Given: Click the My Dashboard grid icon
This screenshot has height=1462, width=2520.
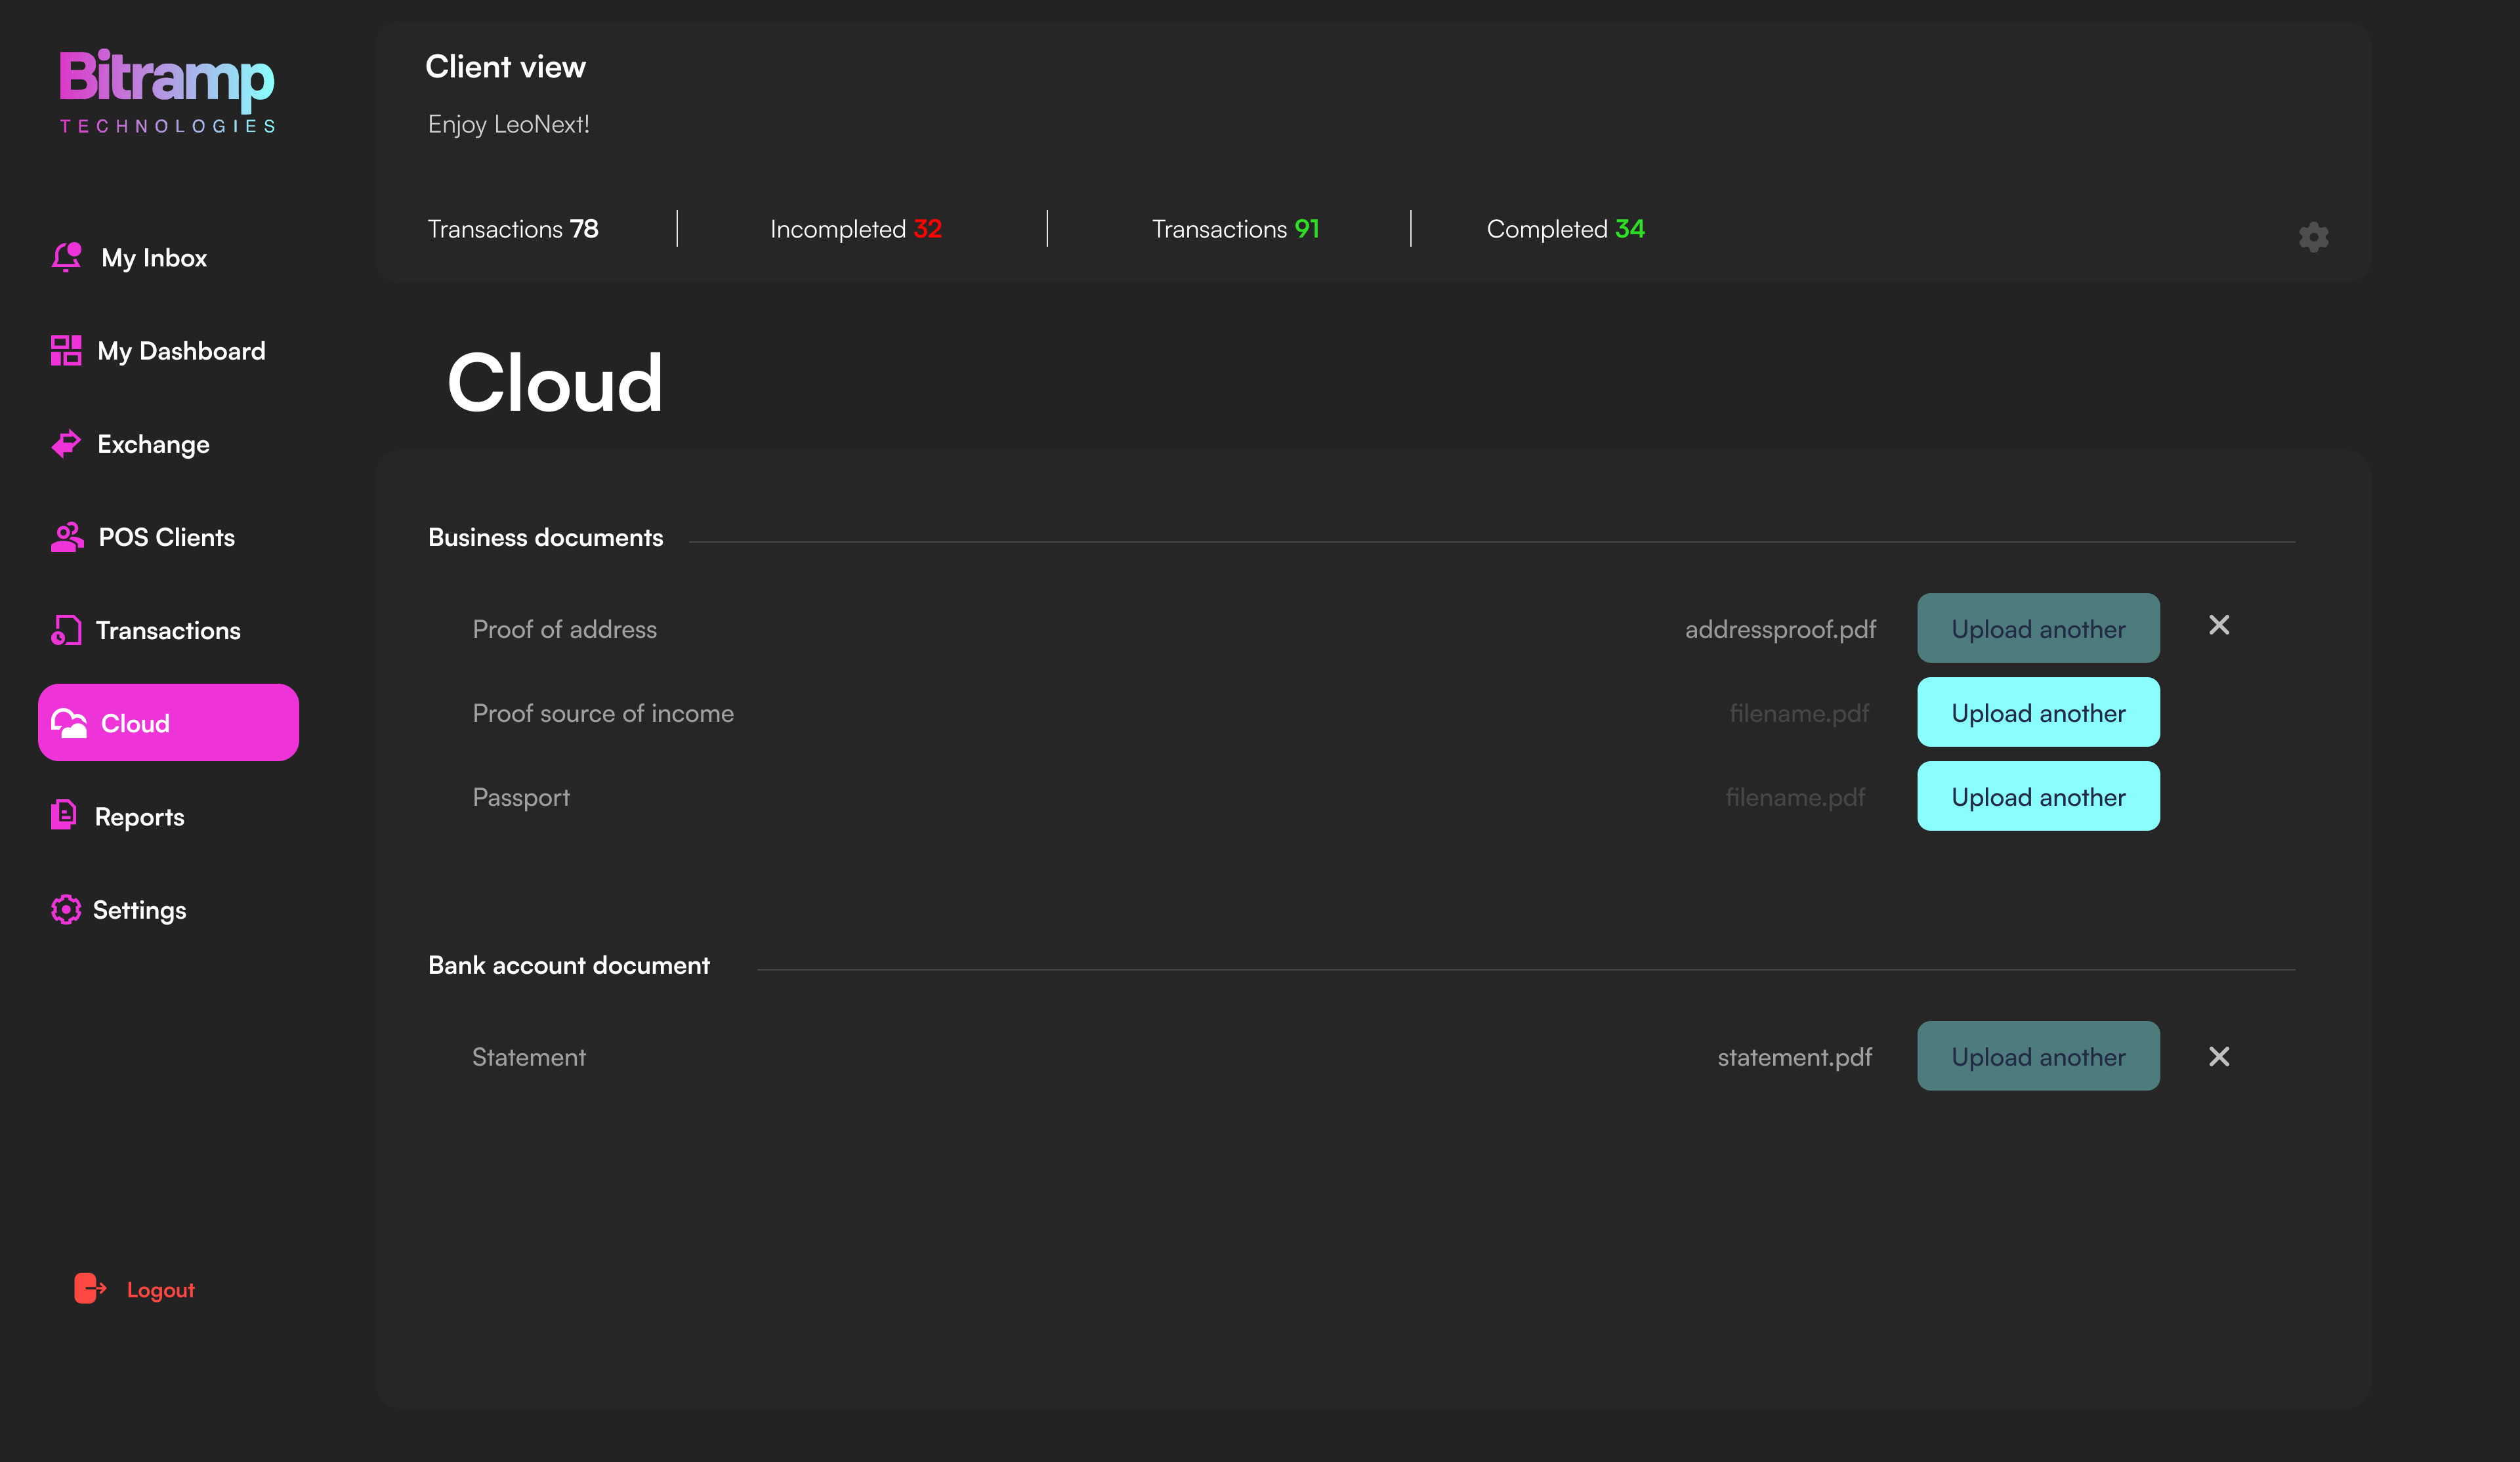Looking at the screenshot, I should click(66, 350).
